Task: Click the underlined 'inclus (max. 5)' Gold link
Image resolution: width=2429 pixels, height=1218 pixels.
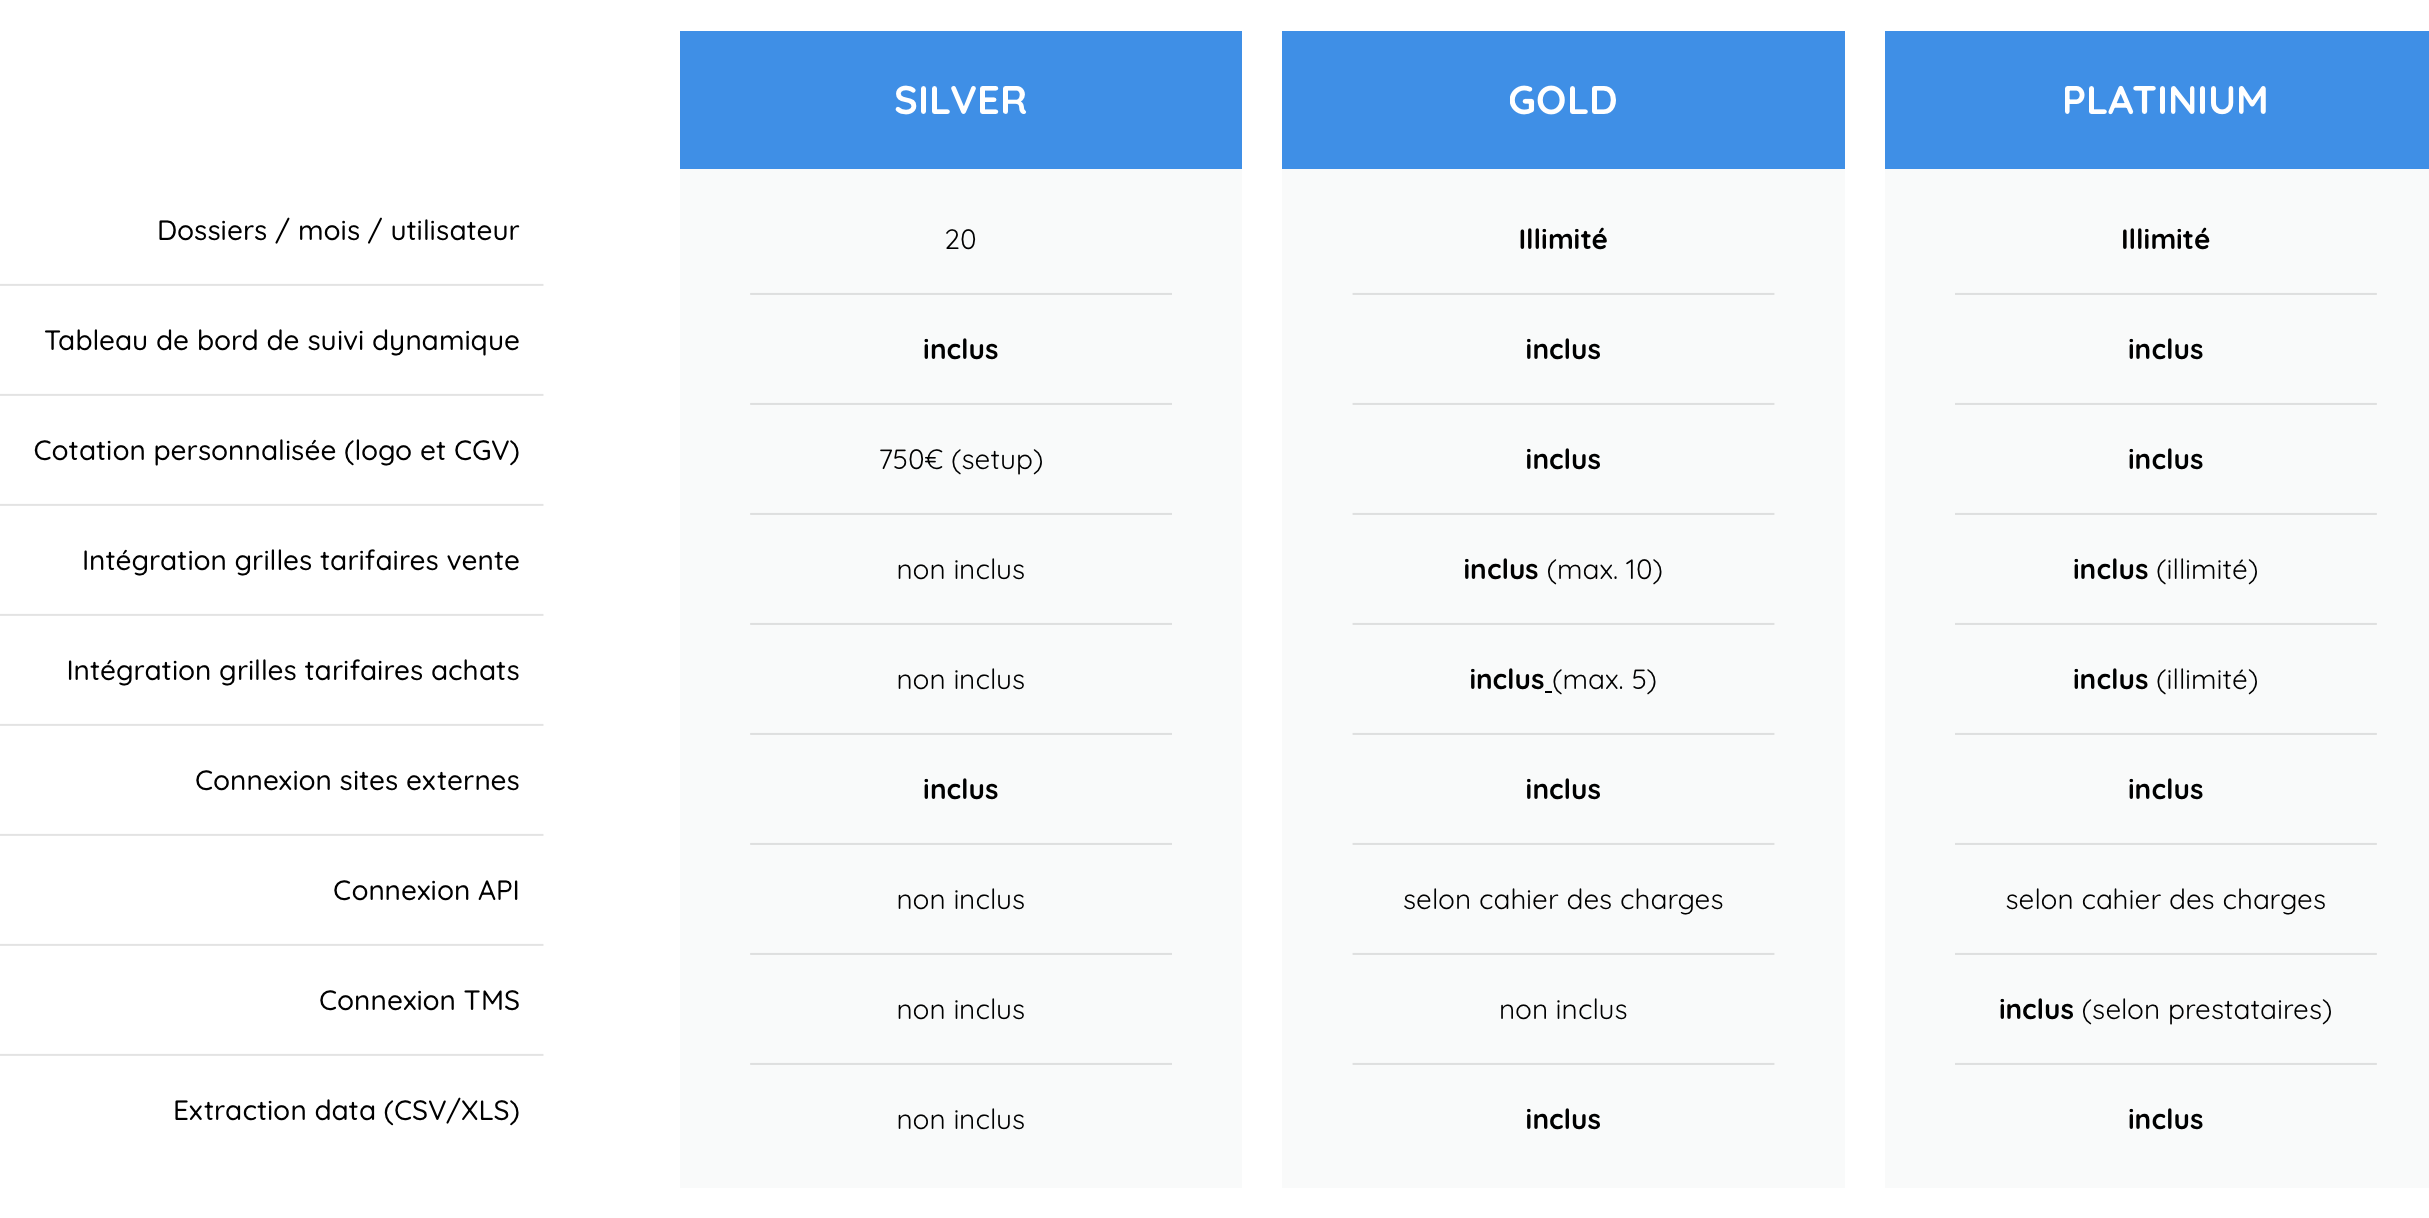Action: (x=1563, y=680)
